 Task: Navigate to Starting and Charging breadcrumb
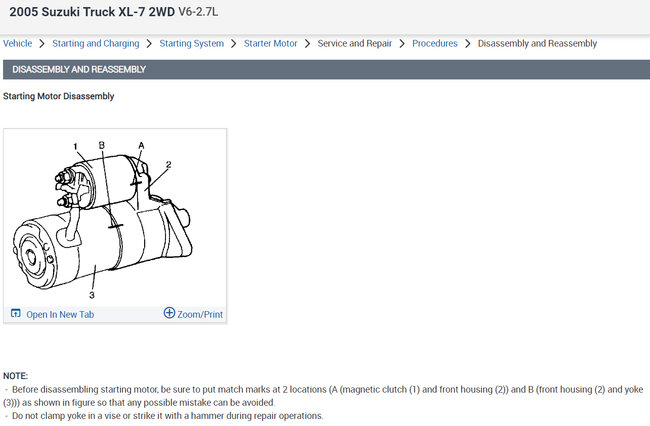coord(96,44)
